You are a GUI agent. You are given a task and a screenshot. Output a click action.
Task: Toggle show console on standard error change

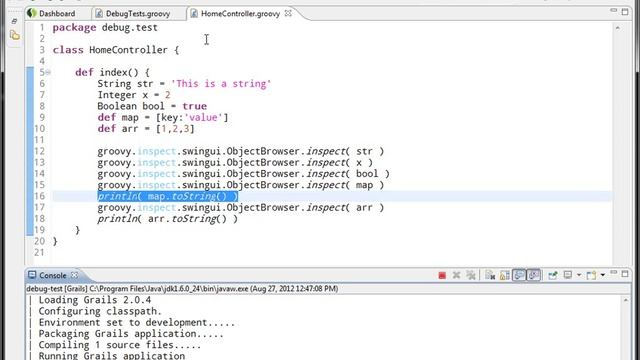click(533, 276)
